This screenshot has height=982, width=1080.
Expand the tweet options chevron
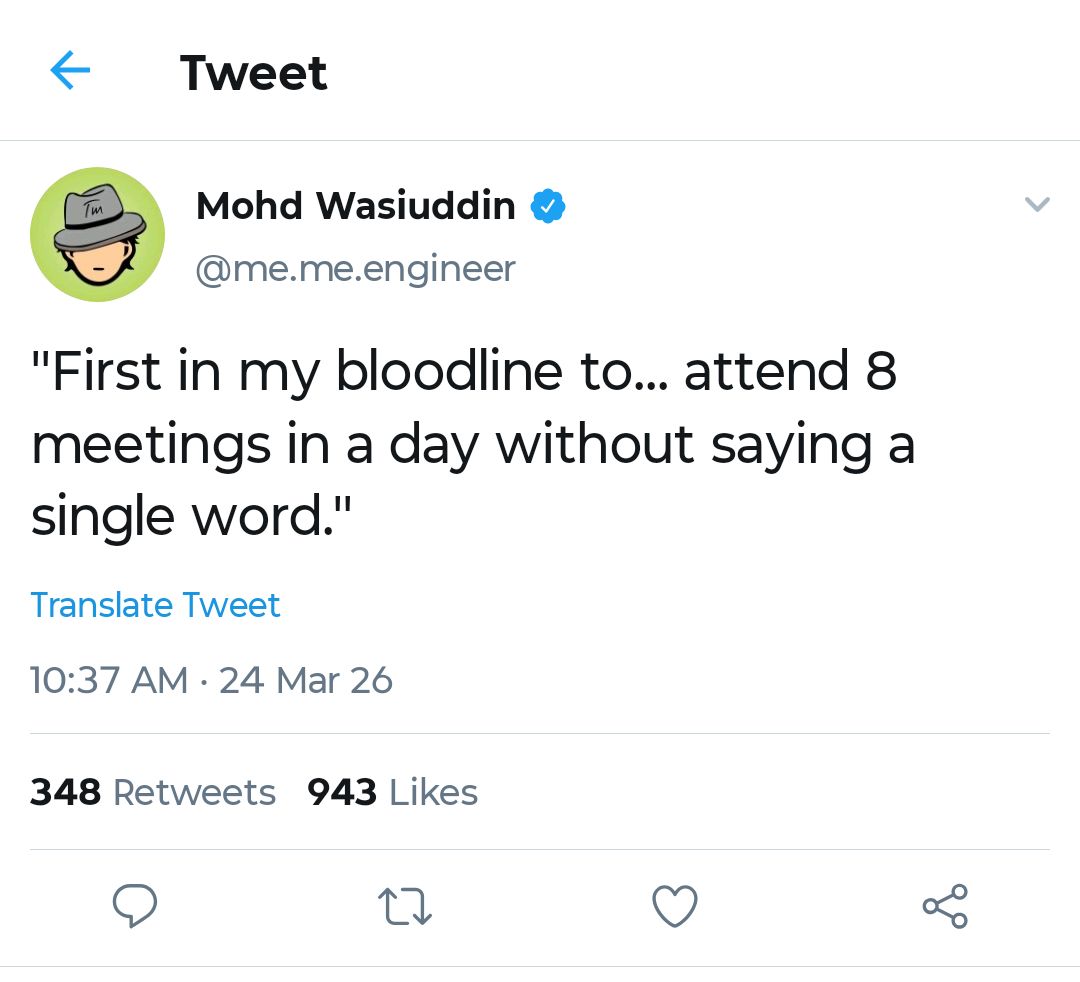[1038, 205]
